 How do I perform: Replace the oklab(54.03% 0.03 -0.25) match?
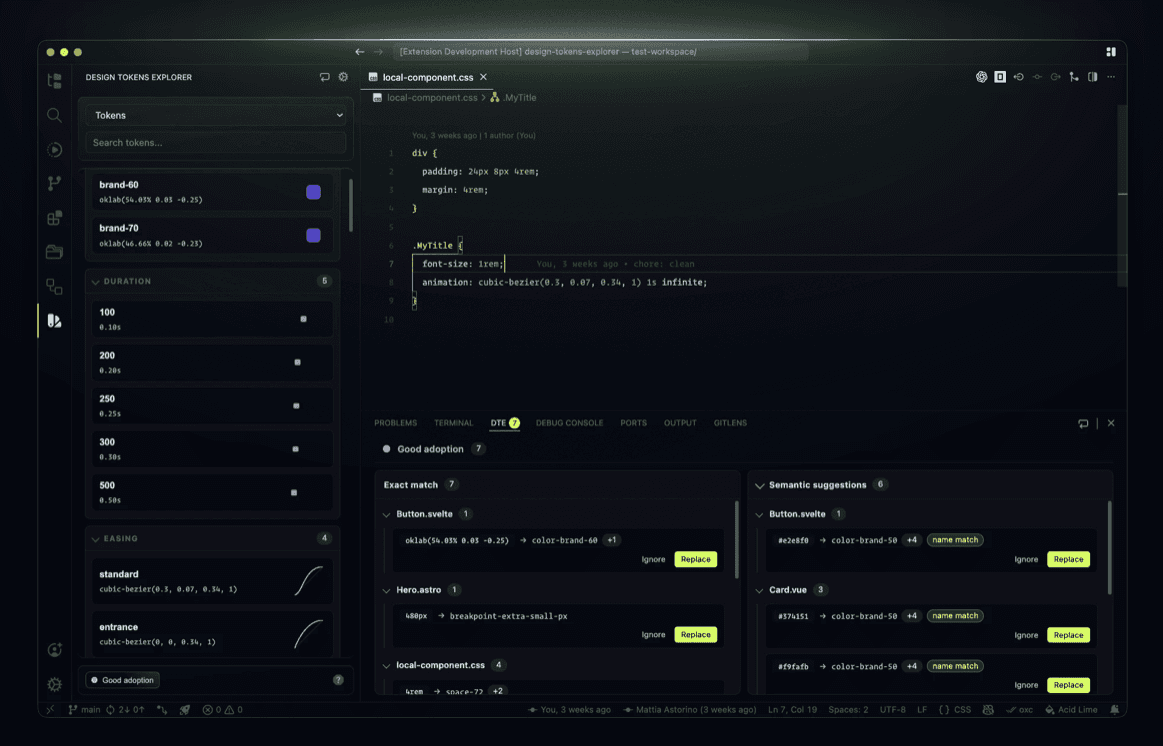(x=696, y=559)
